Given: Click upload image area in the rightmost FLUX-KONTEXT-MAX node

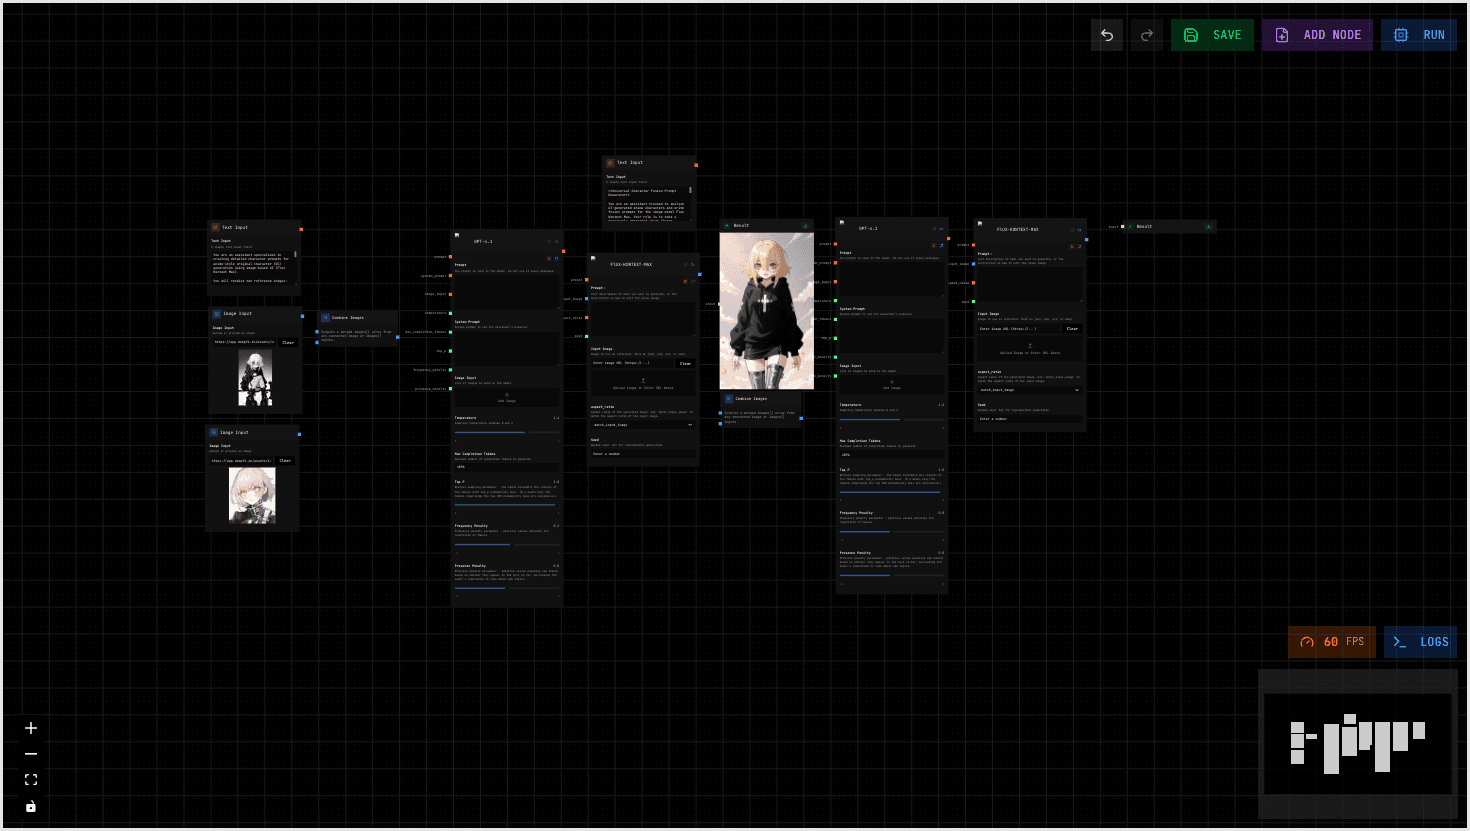Looking at the screenshot, I should tap(1030, 349).
